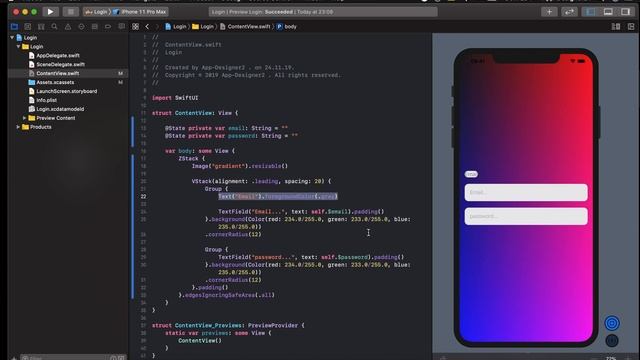640x360 pixels.
Task: Open the Debug navigator
Action: tap(95, 27)
